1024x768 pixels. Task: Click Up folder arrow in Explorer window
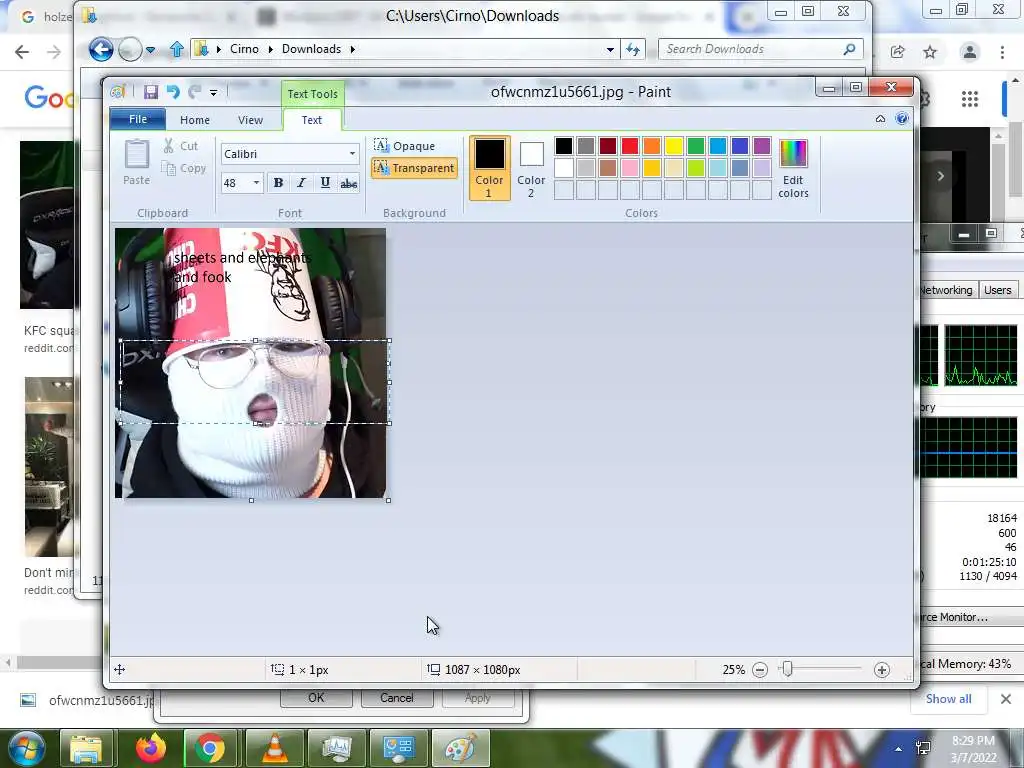(x=176, y=50)
